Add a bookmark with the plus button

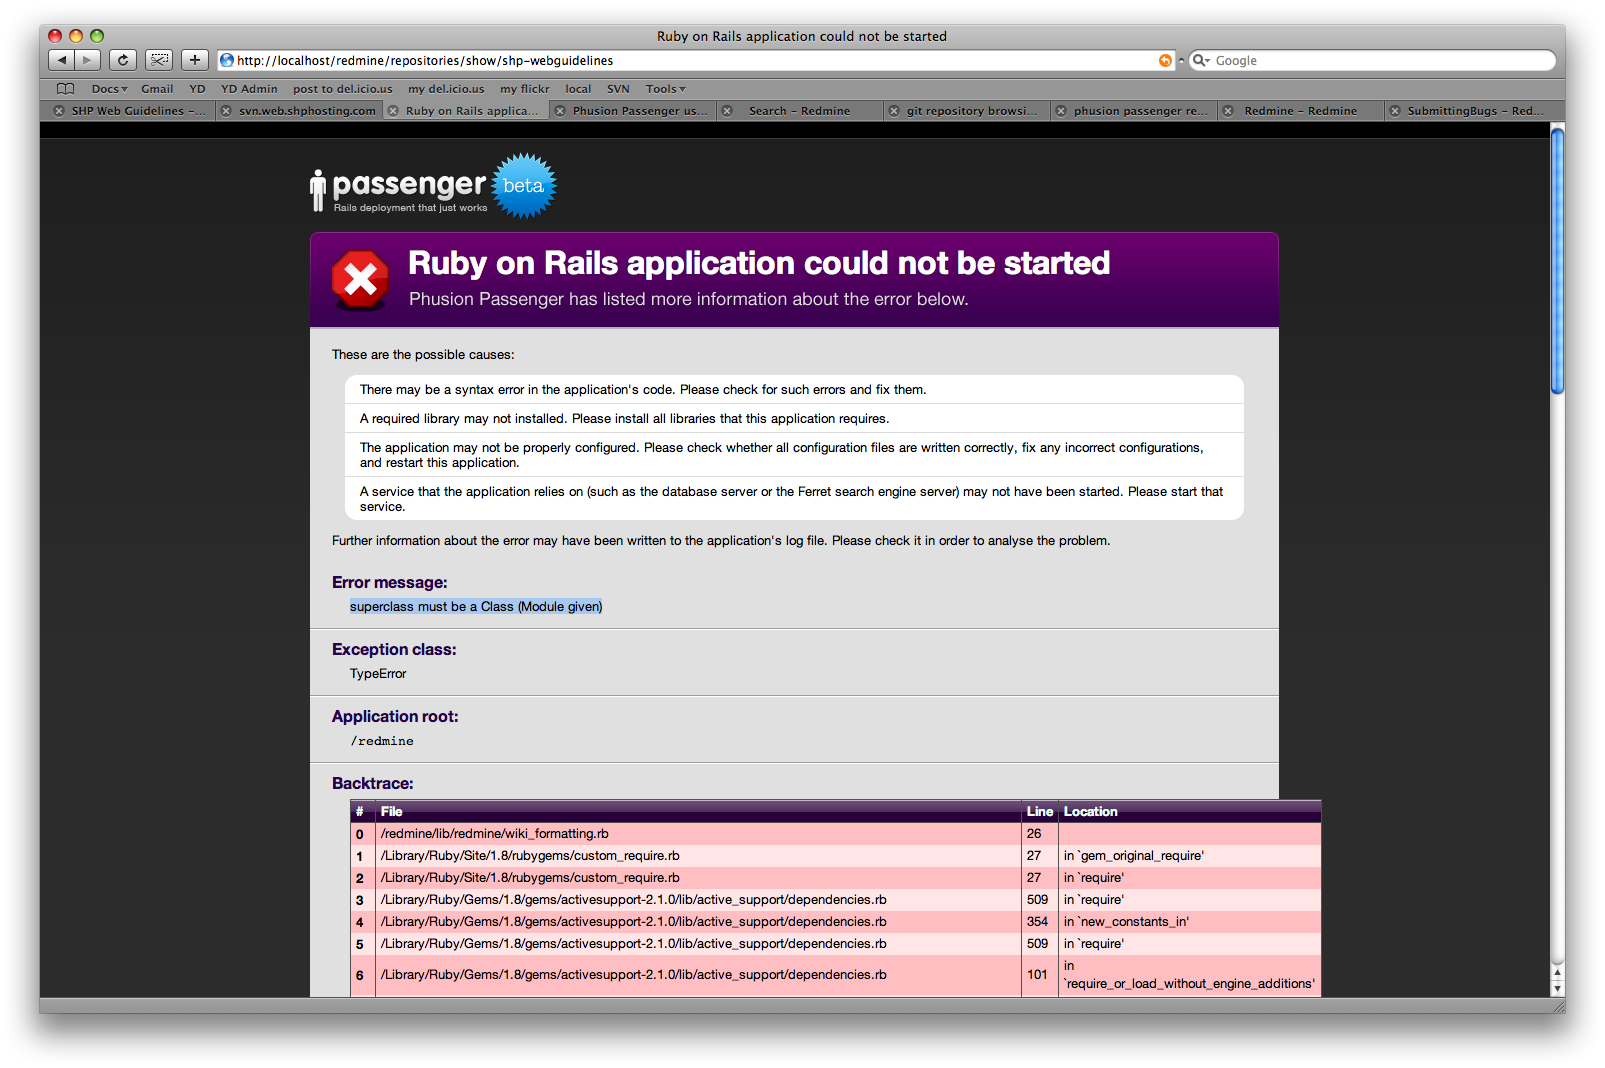tap(195, 60)
